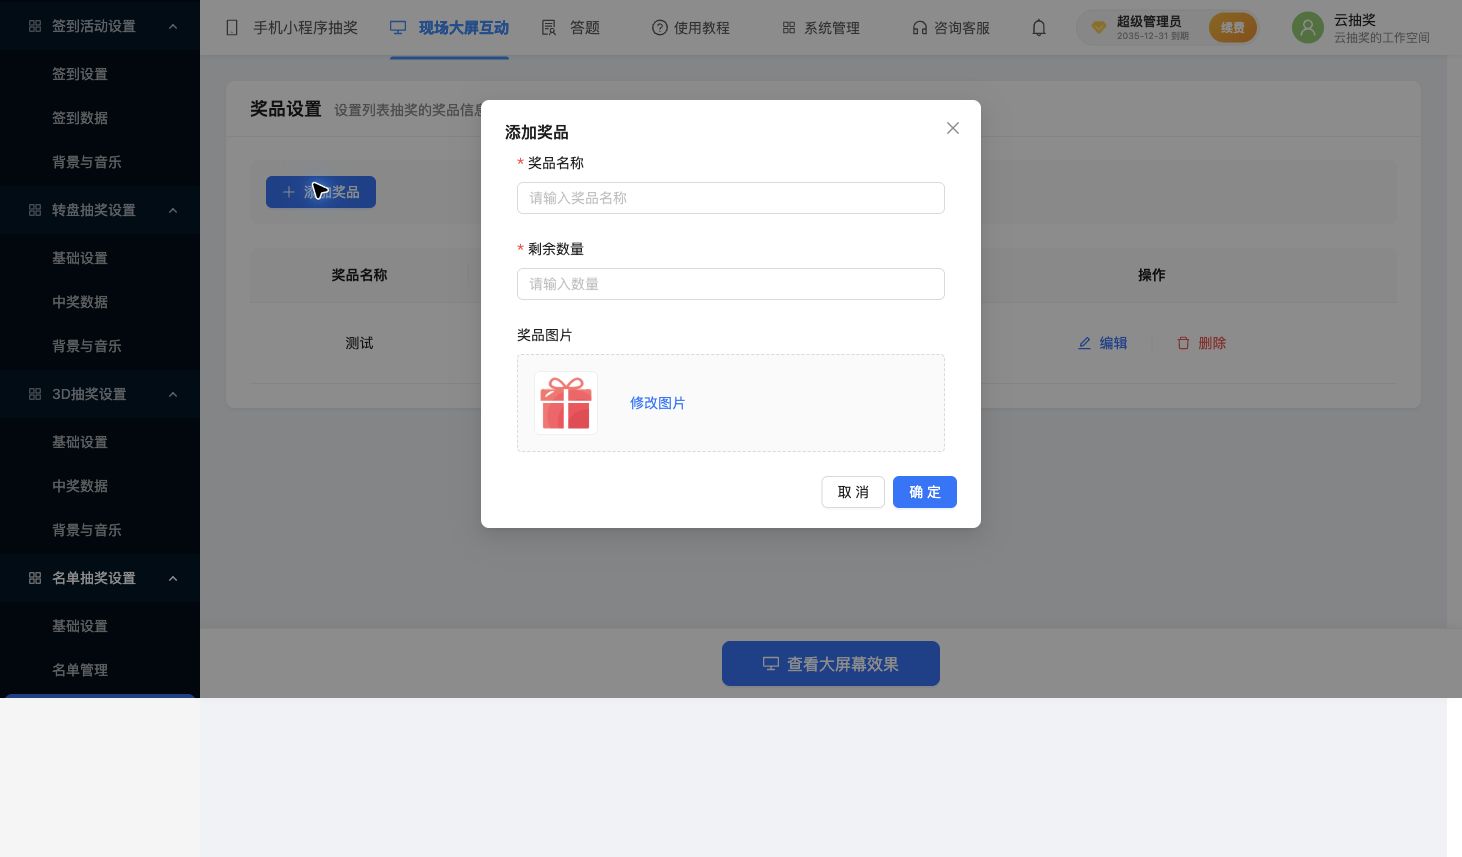The width and height of the screenshot is (1462, 857).
Task: Select 签到设置 in the sidebar
Action: coord(80,74)
